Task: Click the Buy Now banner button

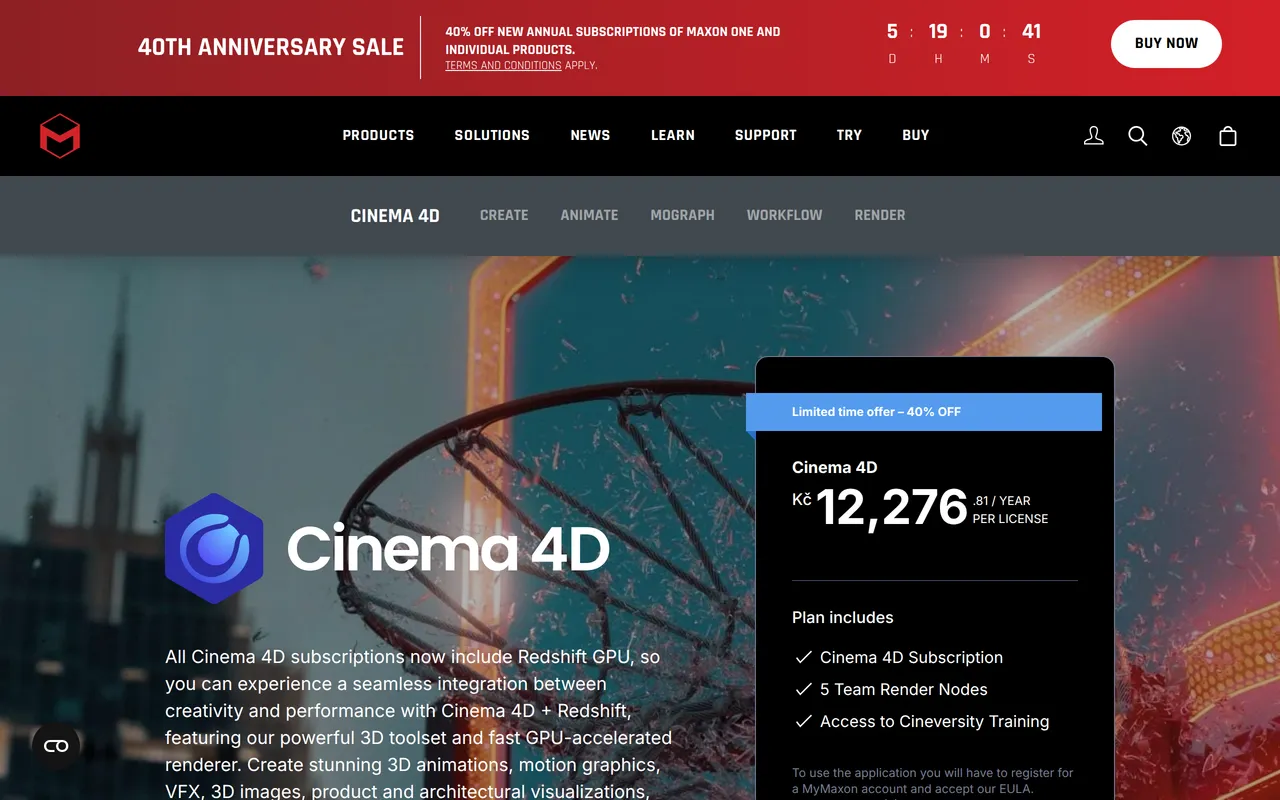Action: coord(1166,44)
